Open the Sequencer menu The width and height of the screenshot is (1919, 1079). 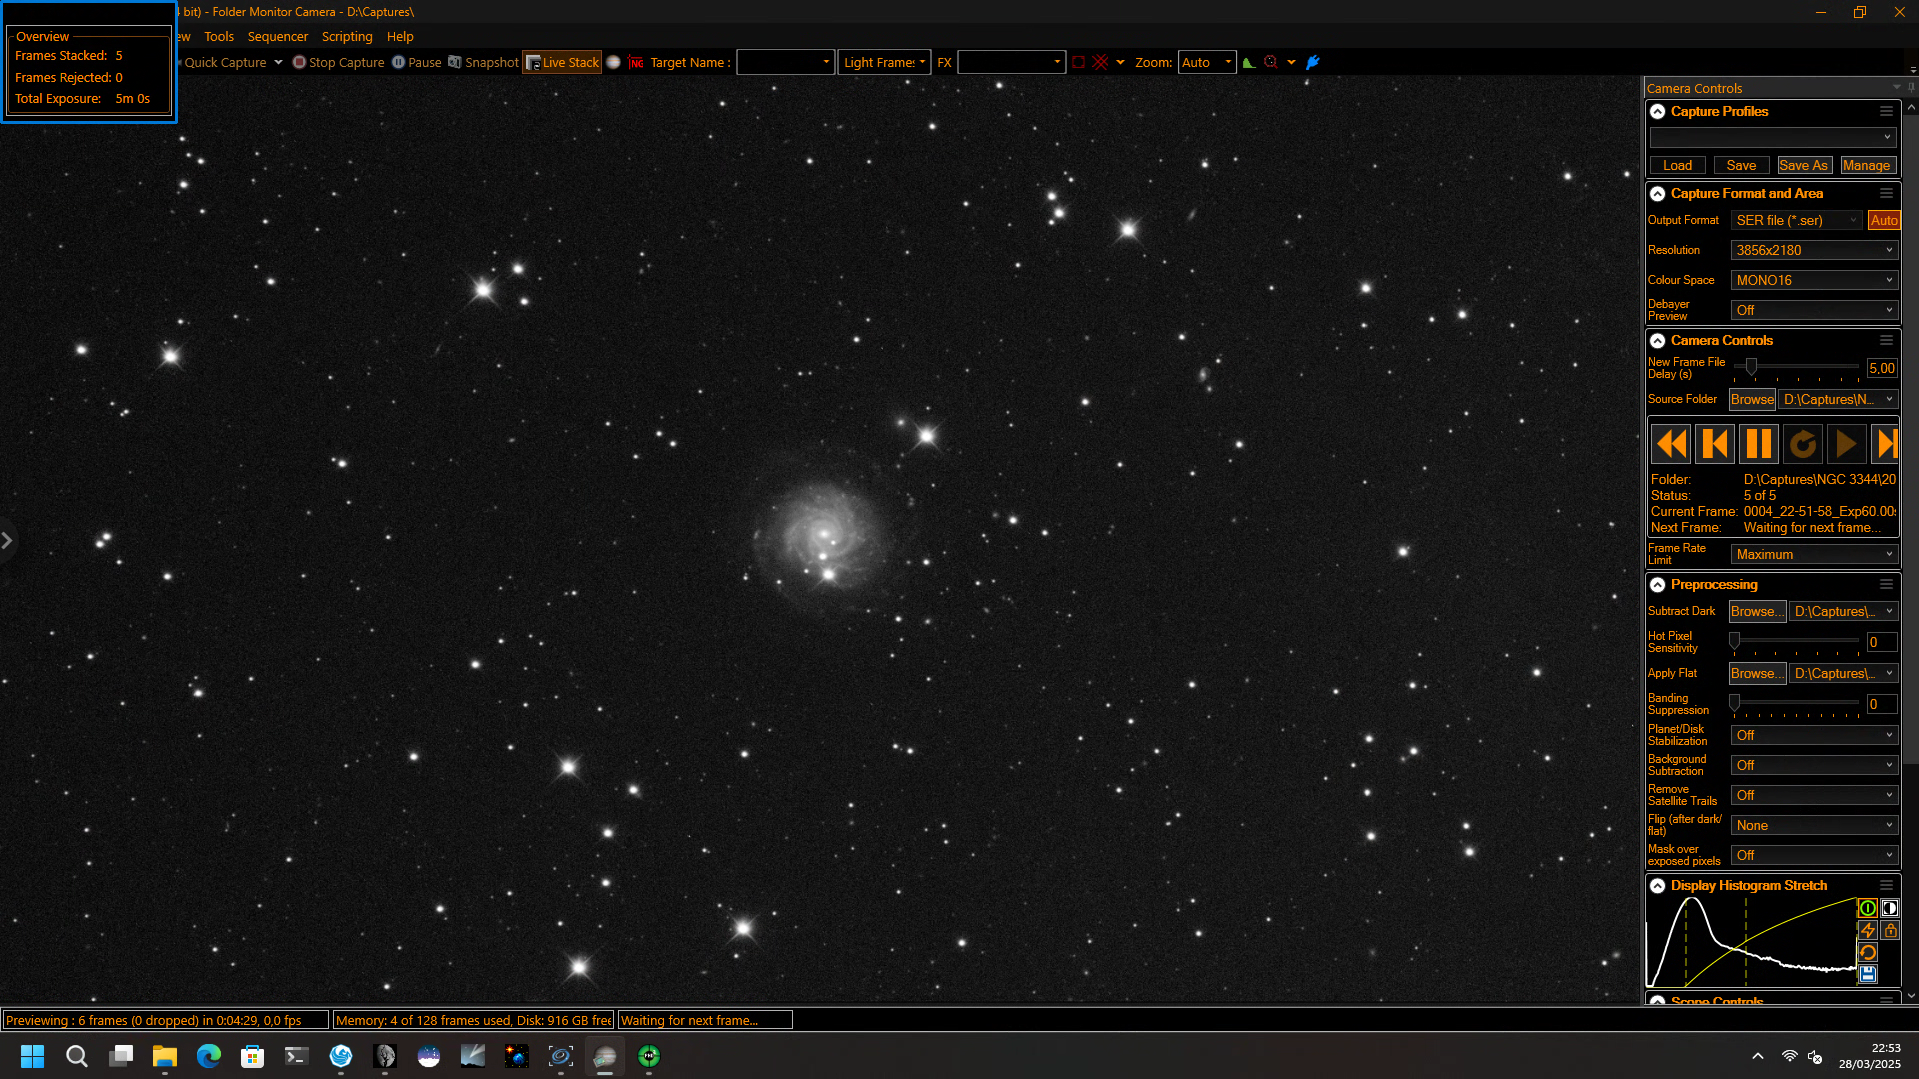pos(278,37)
